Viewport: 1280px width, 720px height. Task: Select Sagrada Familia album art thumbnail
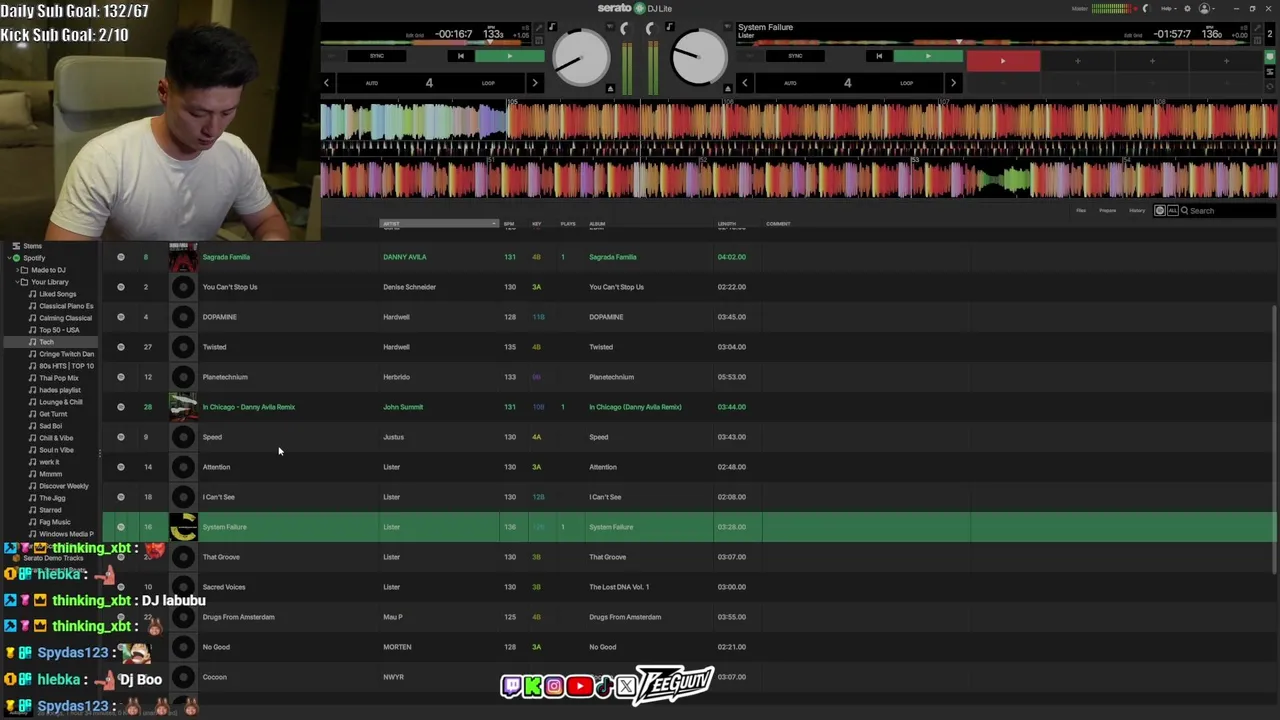point(183,257)
